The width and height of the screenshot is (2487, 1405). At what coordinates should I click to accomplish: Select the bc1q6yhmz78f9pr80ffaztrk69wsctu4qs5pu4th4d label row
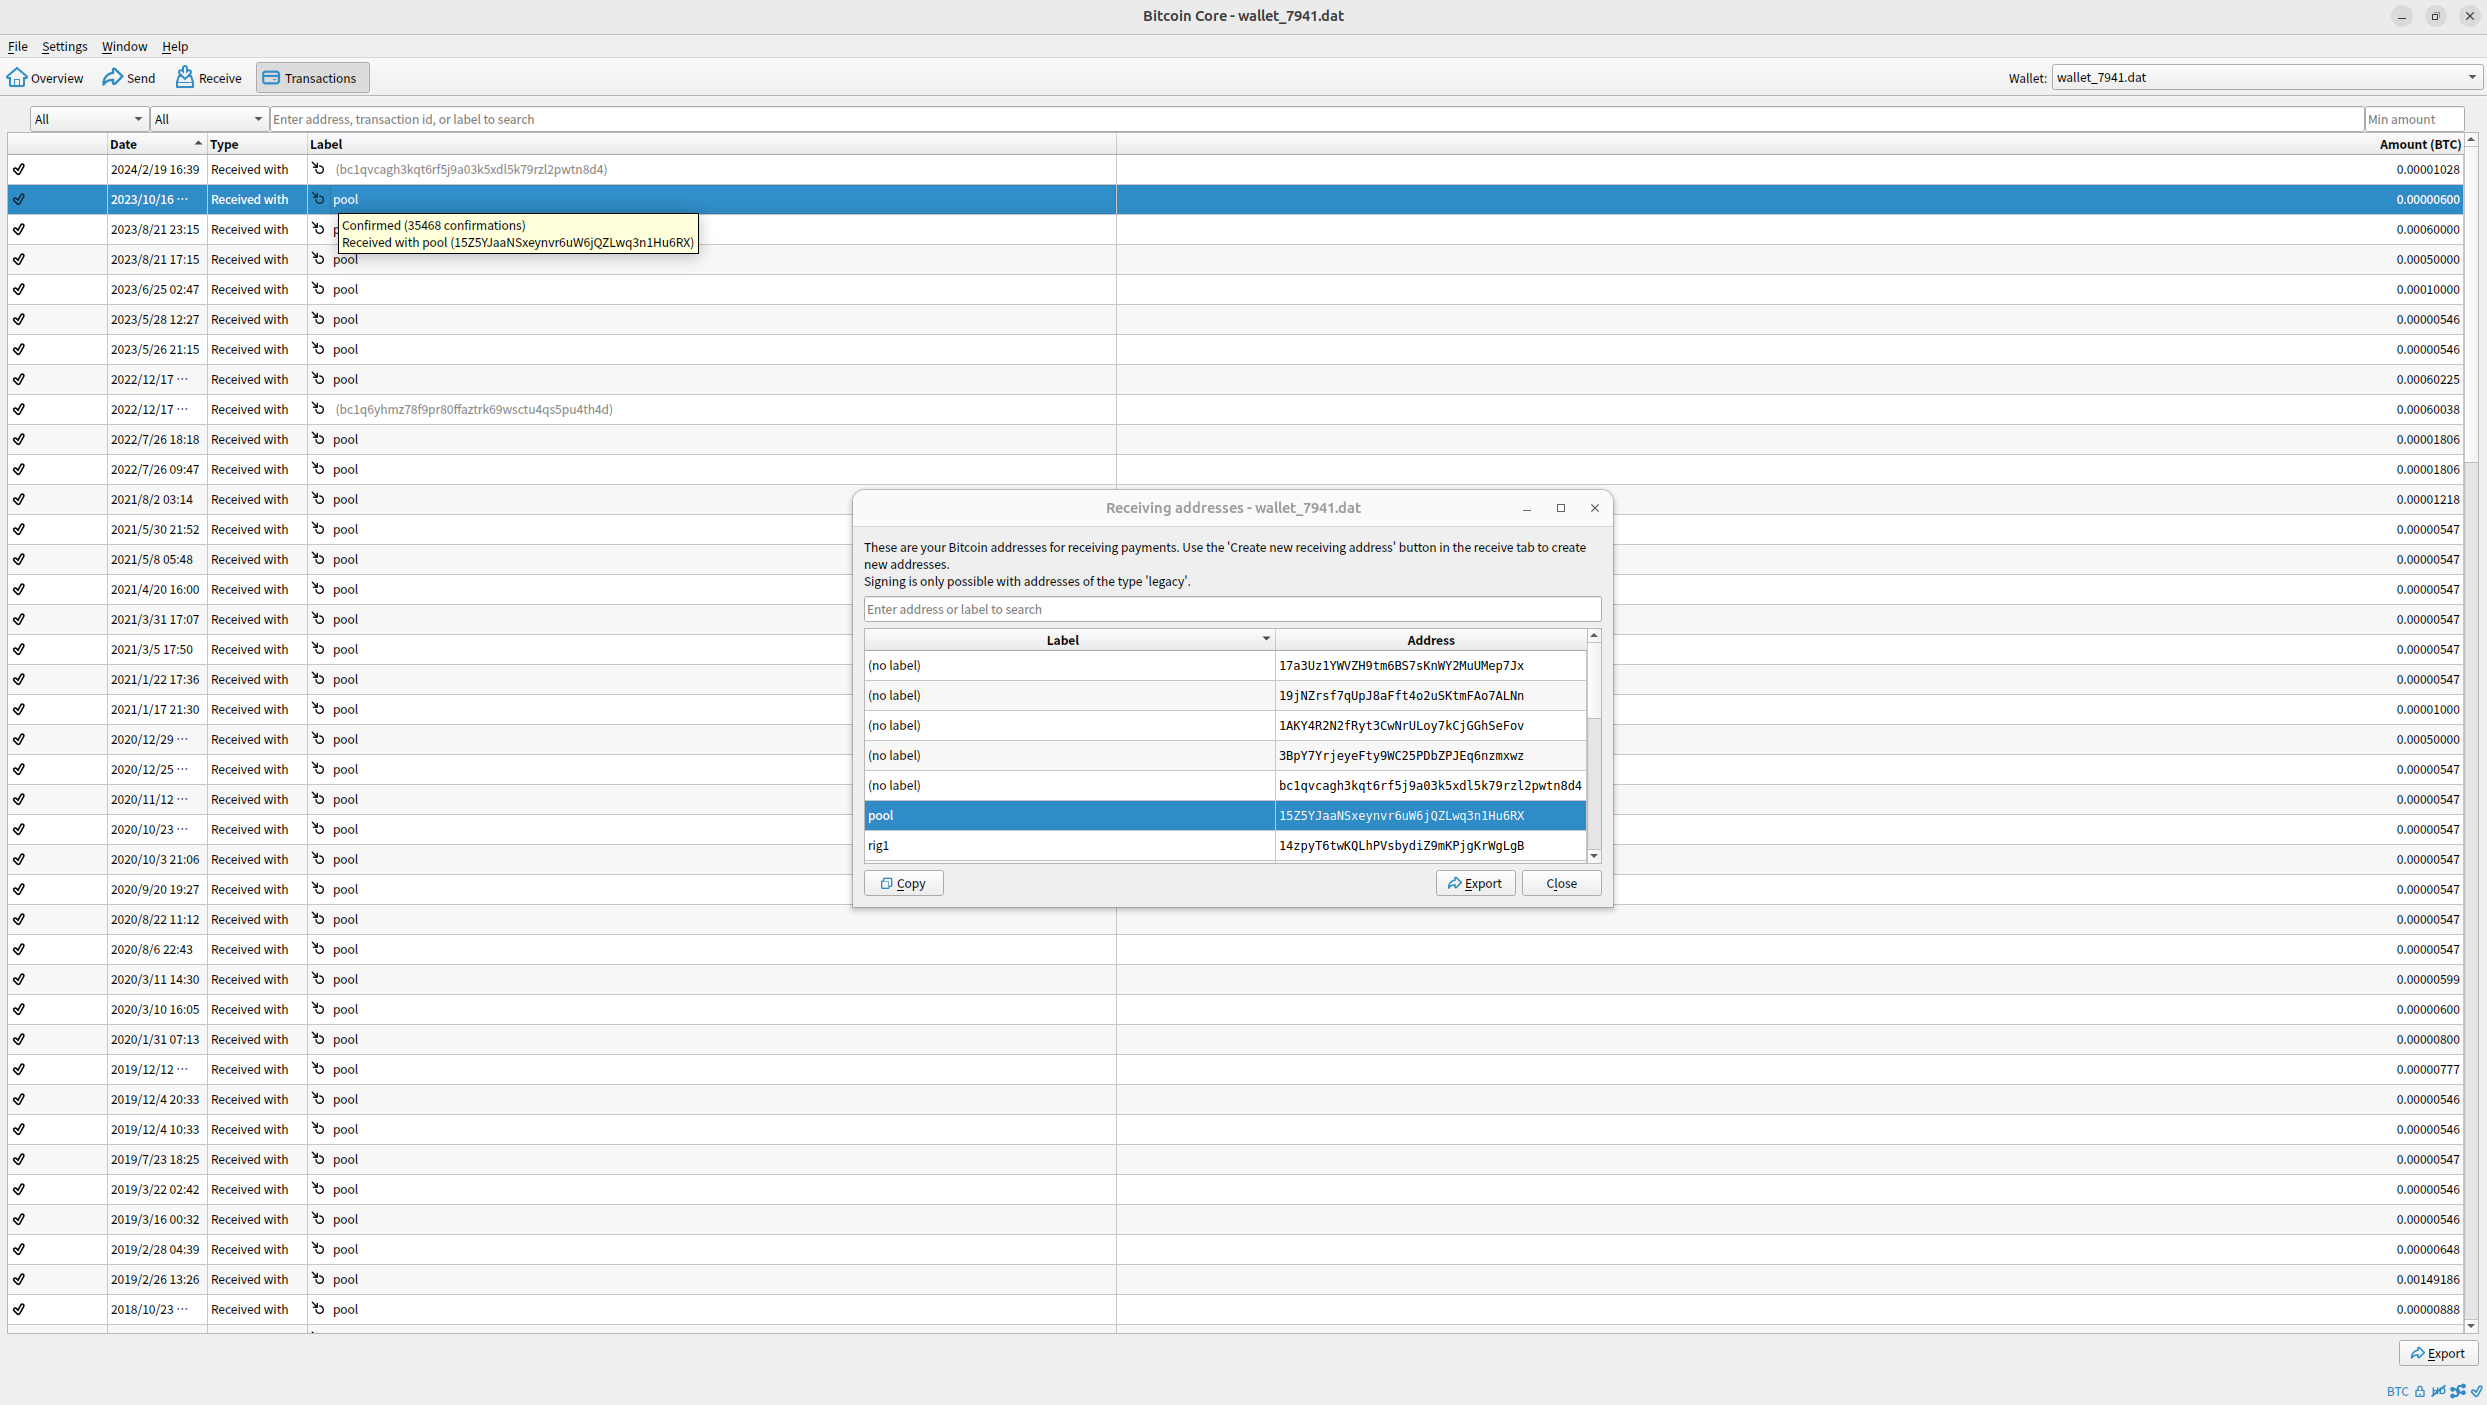[x=711, y=409]
